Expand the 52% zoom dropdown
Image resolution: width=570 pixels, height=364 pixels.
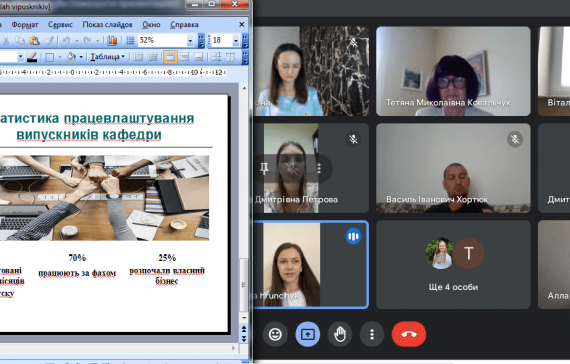tap(190, 41)
